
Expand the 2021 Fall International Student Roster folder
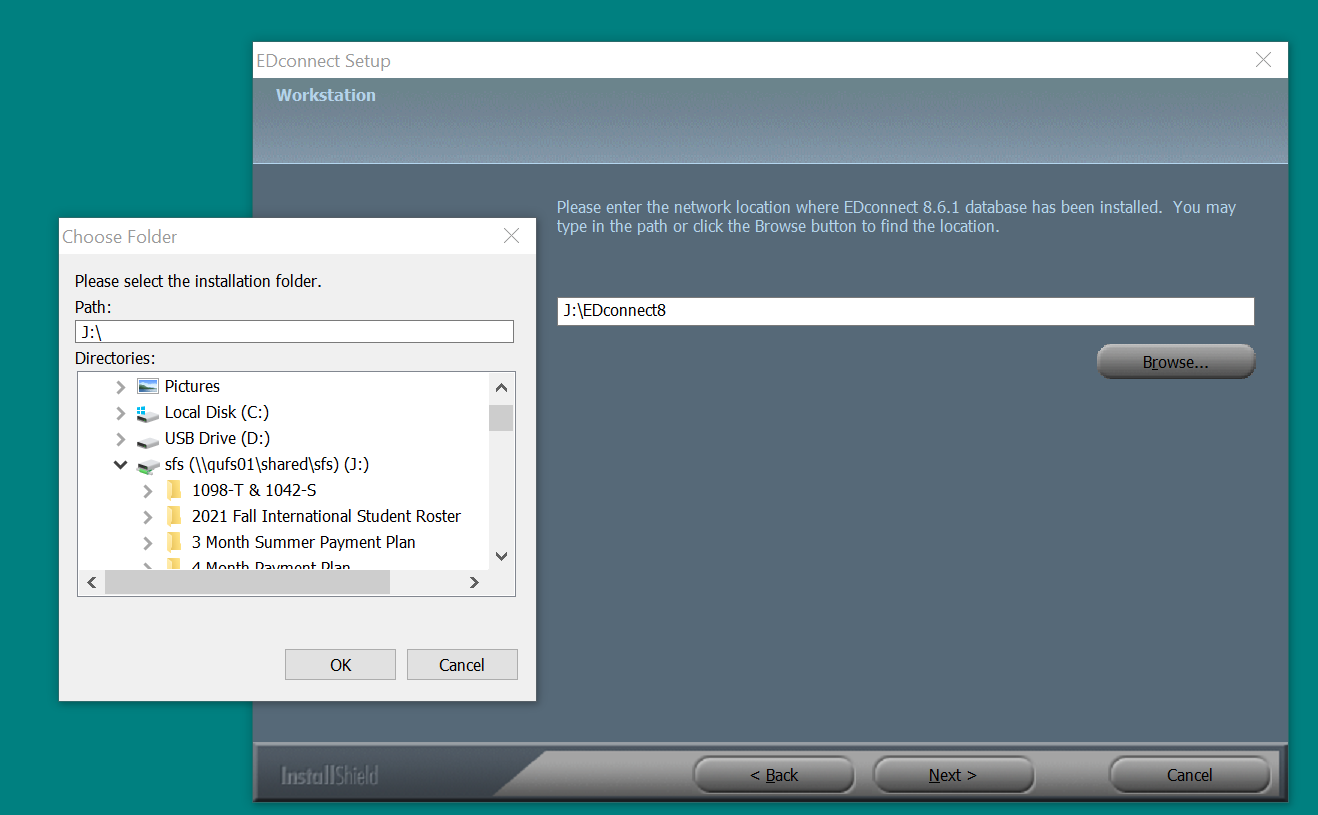[148, 517]
